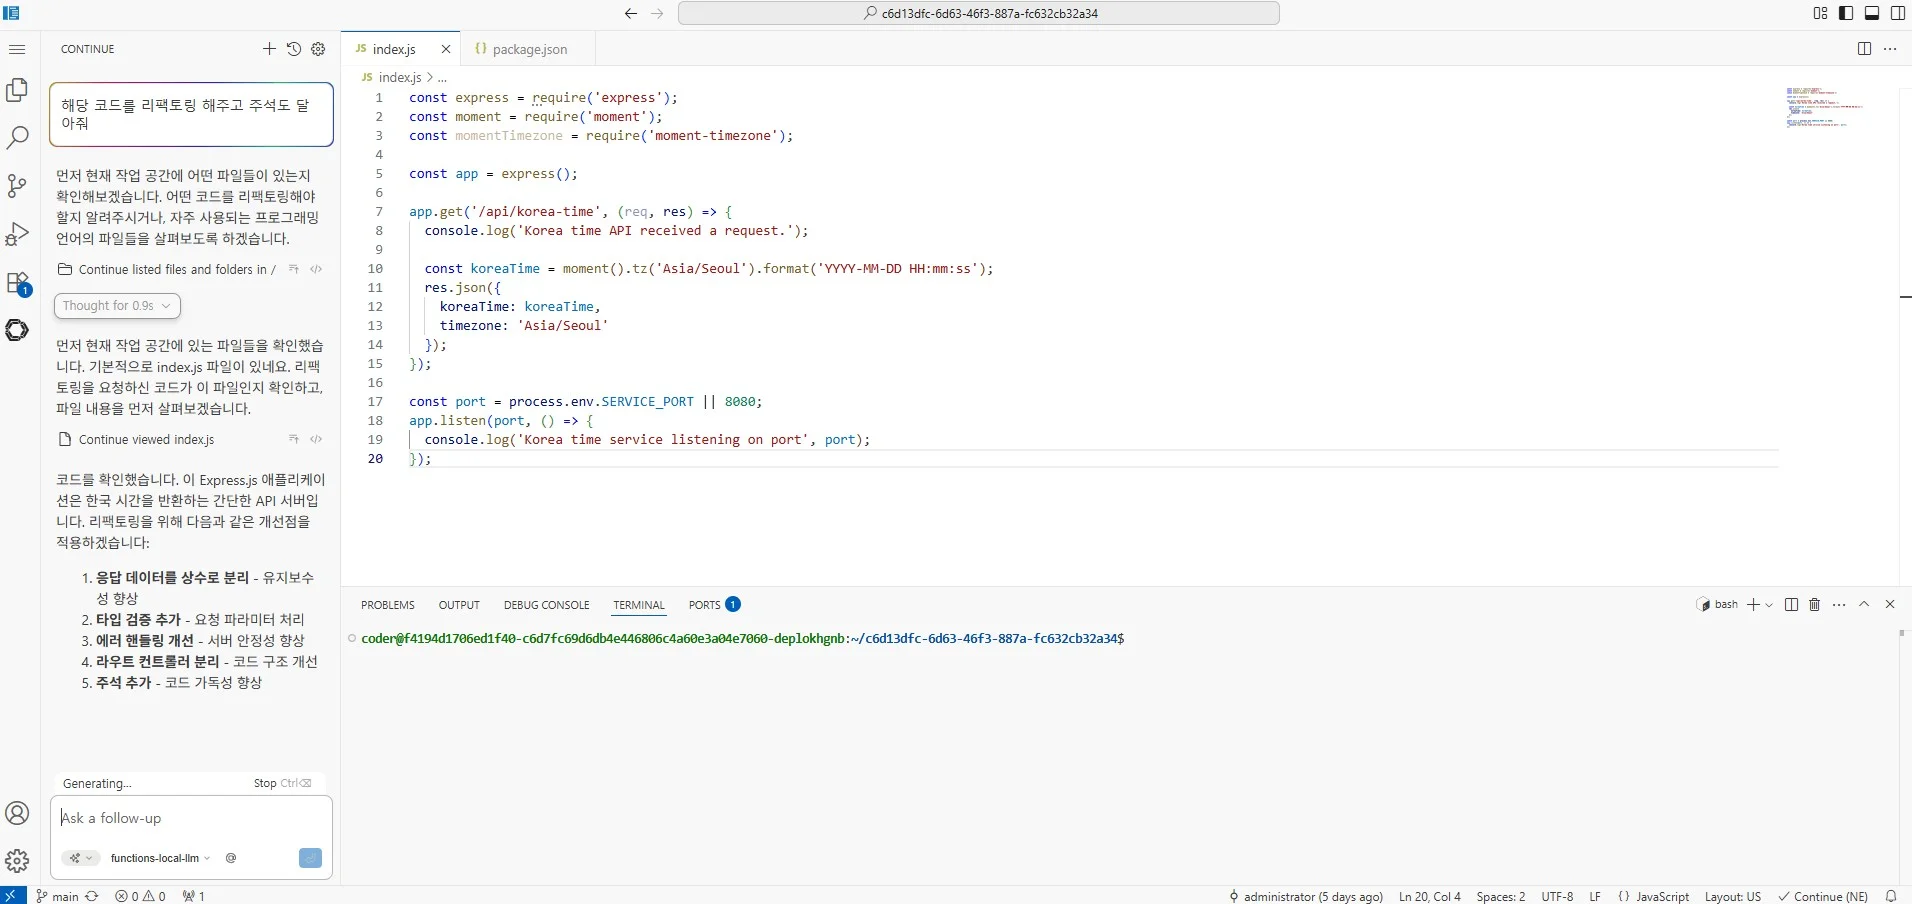Screen dimensions: 1912x904
Task: View Continue chat history
Action: pyautogui.click(x=294, y=49)
